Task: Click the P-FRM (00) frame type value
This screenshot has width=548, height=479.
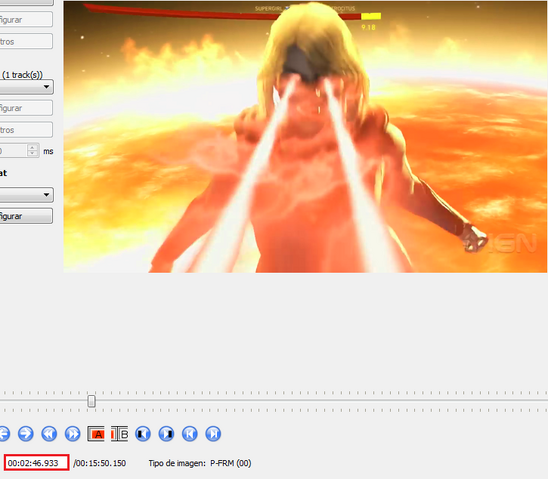Action: (x=231, y=463)
